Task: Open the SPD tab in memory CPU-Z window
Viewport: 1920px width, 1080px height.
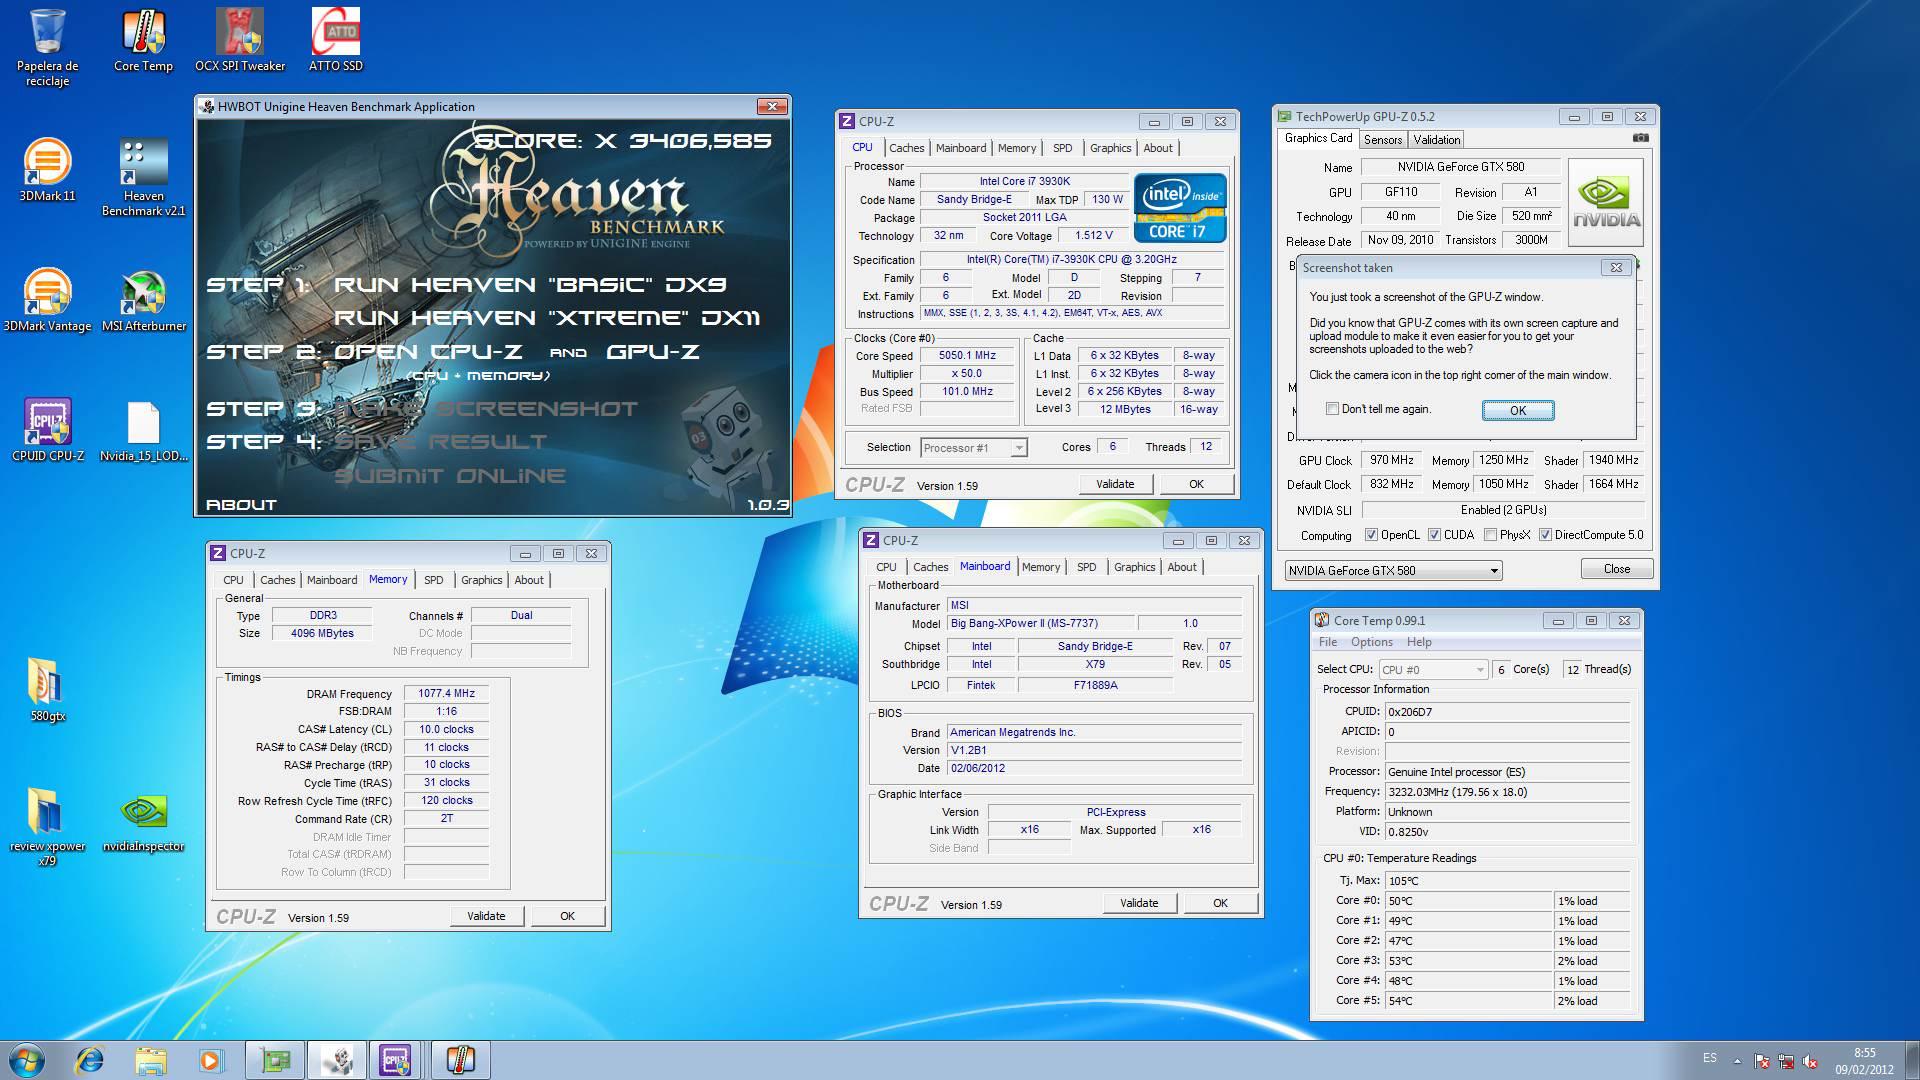Action: (433, 580)
